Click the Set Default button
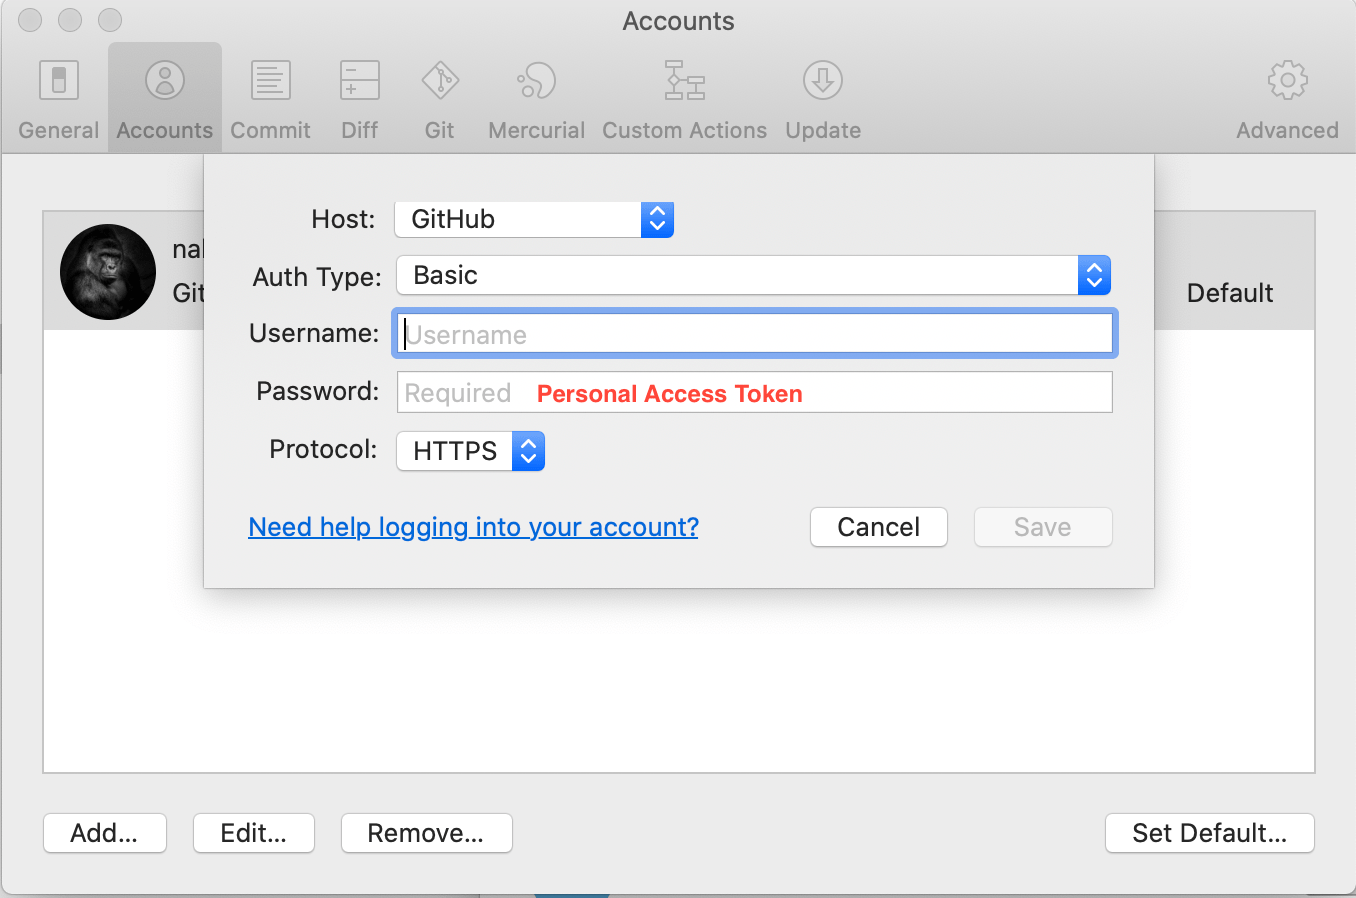1356x898 pixels. pyautogui.click(x=1209, y=833)
